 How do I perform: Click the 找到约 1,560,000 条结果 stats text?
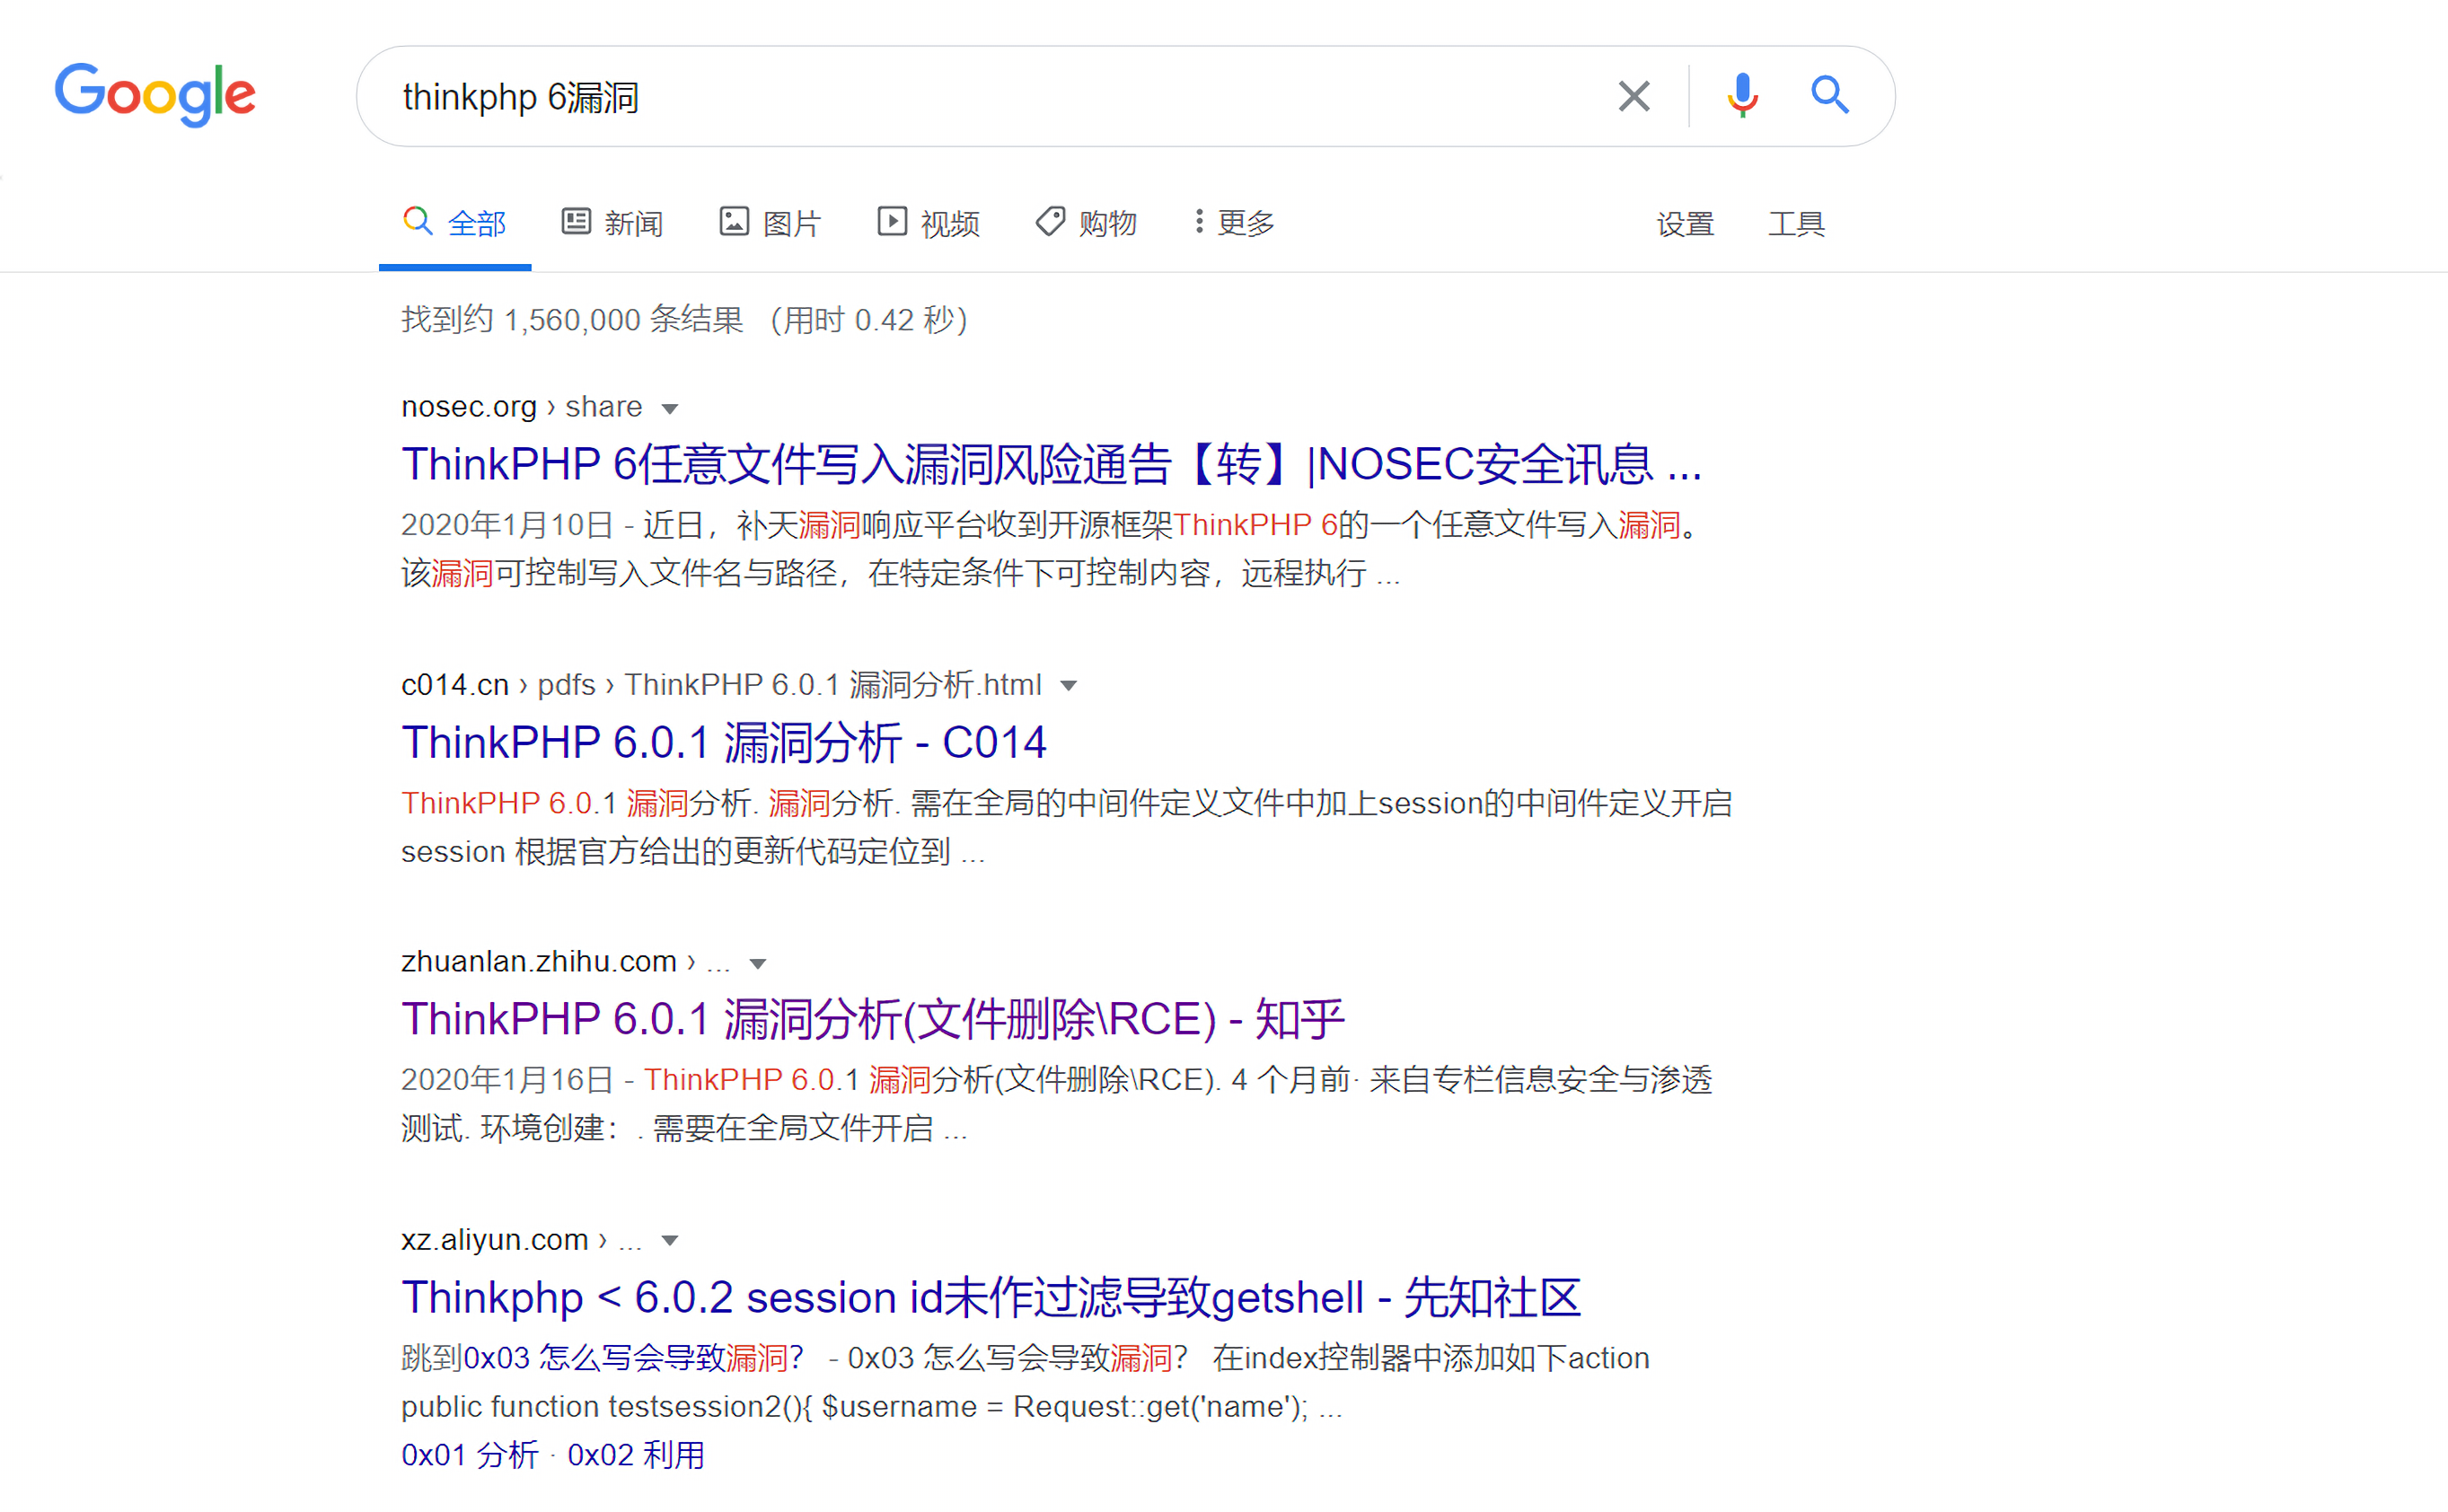(572, 320)
